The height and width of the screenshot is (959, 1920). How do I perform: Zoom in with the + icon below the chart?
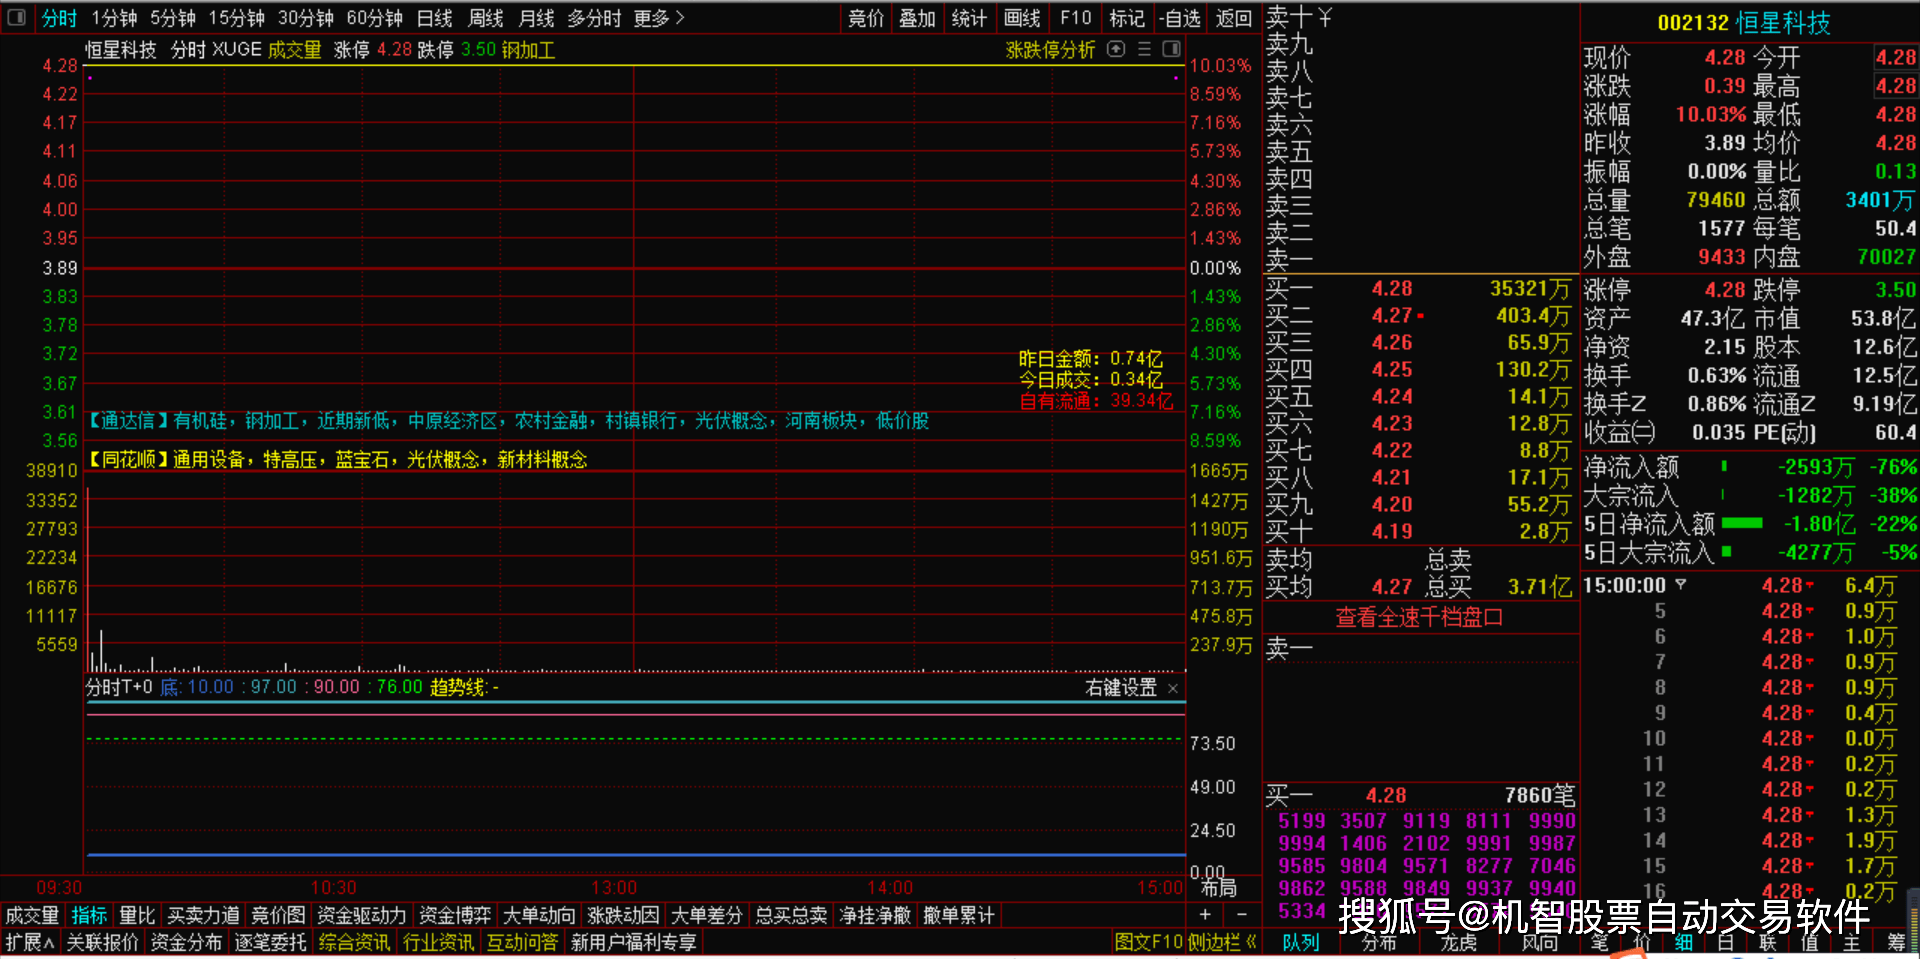pos(1205,914)
